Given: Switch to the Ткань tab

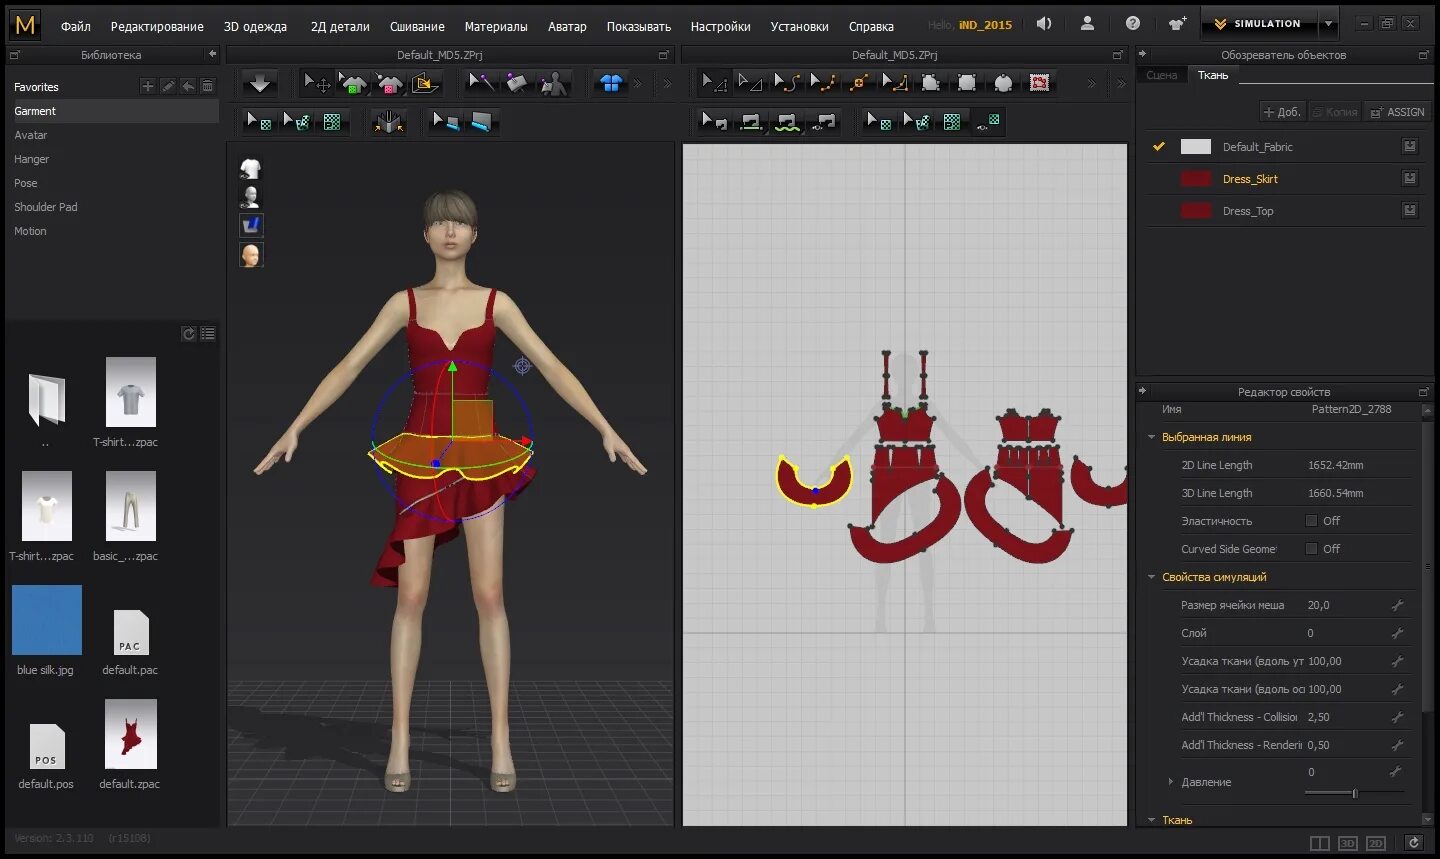Looking at the screenshot, I should coord(1213,75).
